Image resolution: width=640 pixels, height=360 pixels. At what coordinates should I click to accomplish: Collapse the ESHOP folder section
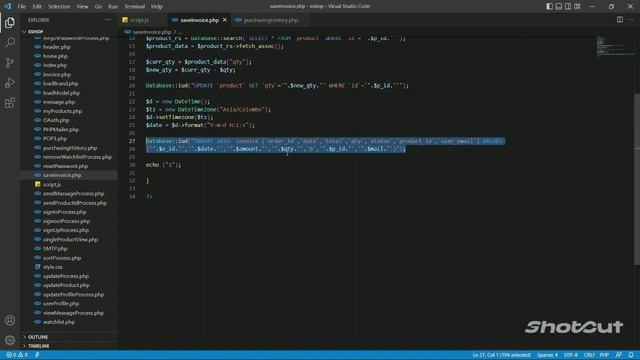point(36,31)
